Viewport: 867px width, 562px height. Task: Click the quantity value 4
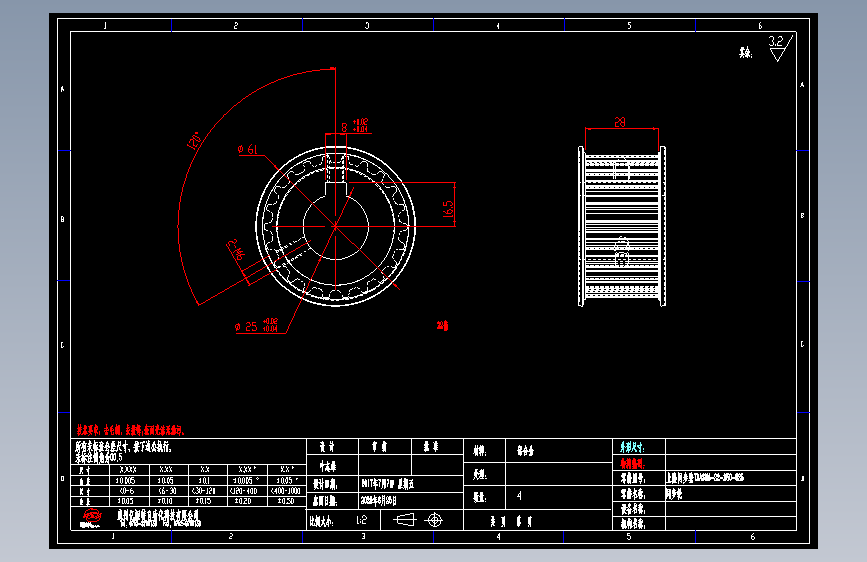[x=519, y=496]
